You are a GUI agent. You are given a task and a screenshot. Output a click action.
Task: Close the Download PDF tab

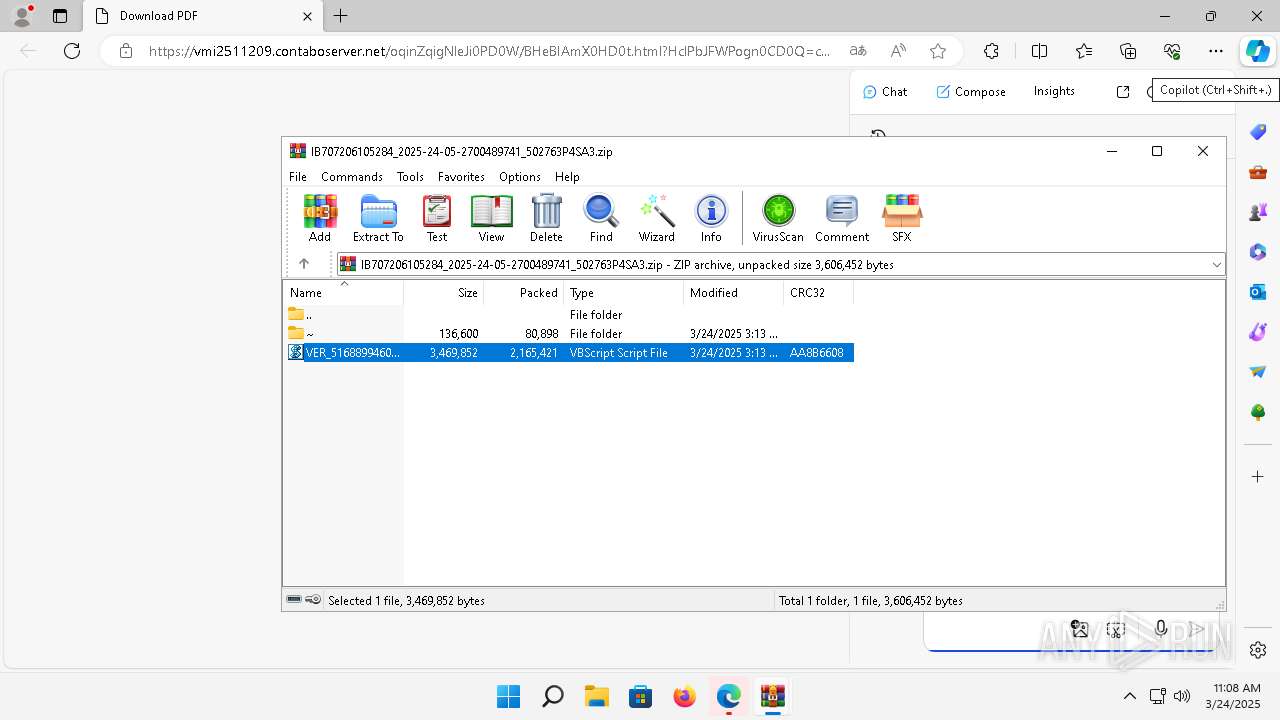click(308, 16)
